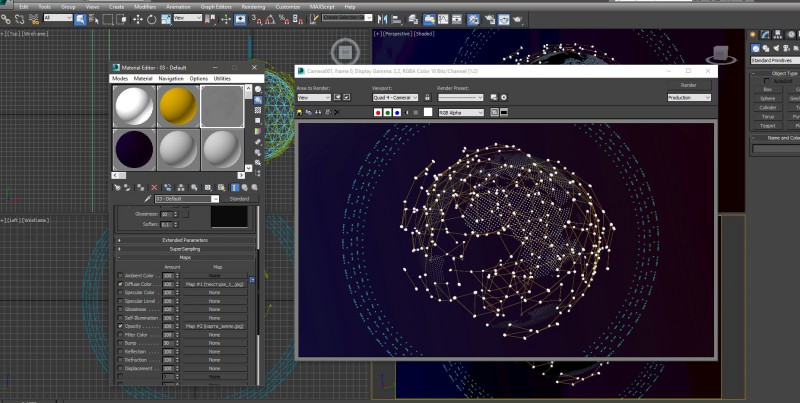Expand the SuperSampling rollout
This screenshot has width=800, height=403.
click(185, 249)
